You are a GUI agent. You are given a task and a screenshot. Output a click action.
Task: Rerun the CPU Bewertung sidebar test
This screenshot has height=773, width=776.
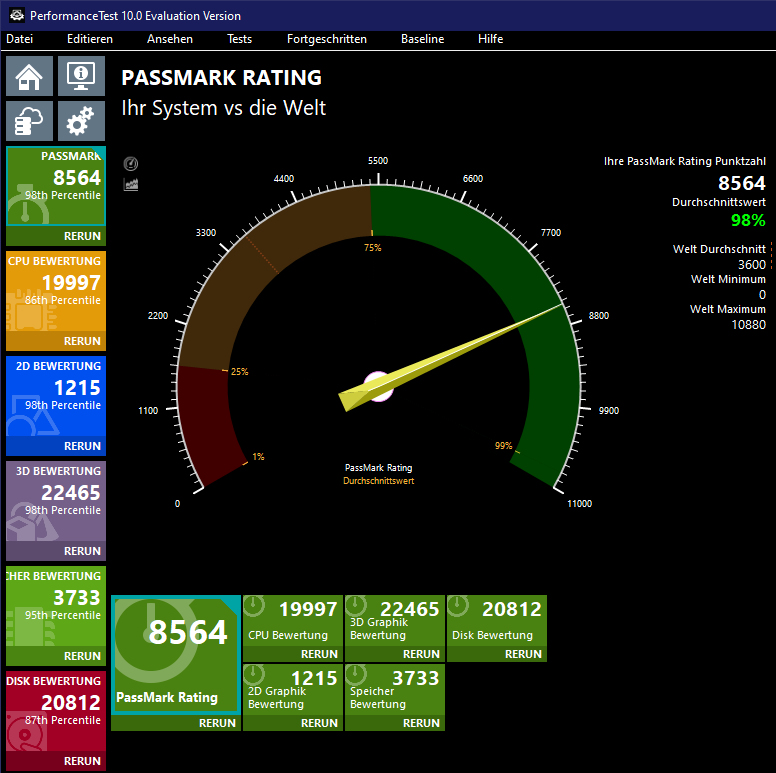pyautogui.click(x=82, y=341)
